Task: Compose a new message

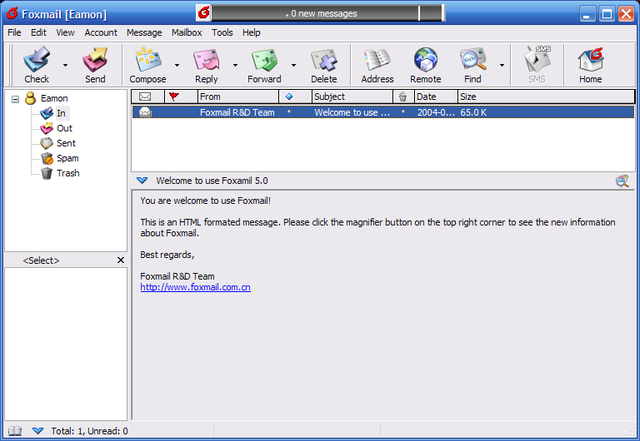Action: [x=148, y=65]
